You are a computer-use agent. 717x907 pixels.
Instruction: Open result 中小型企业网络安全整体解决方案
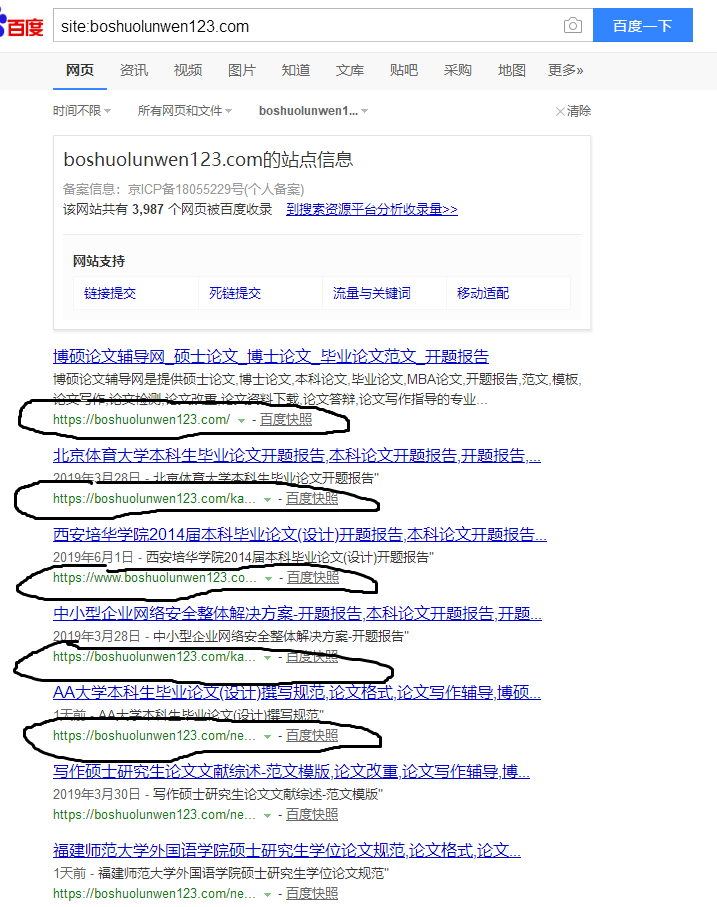297,614
